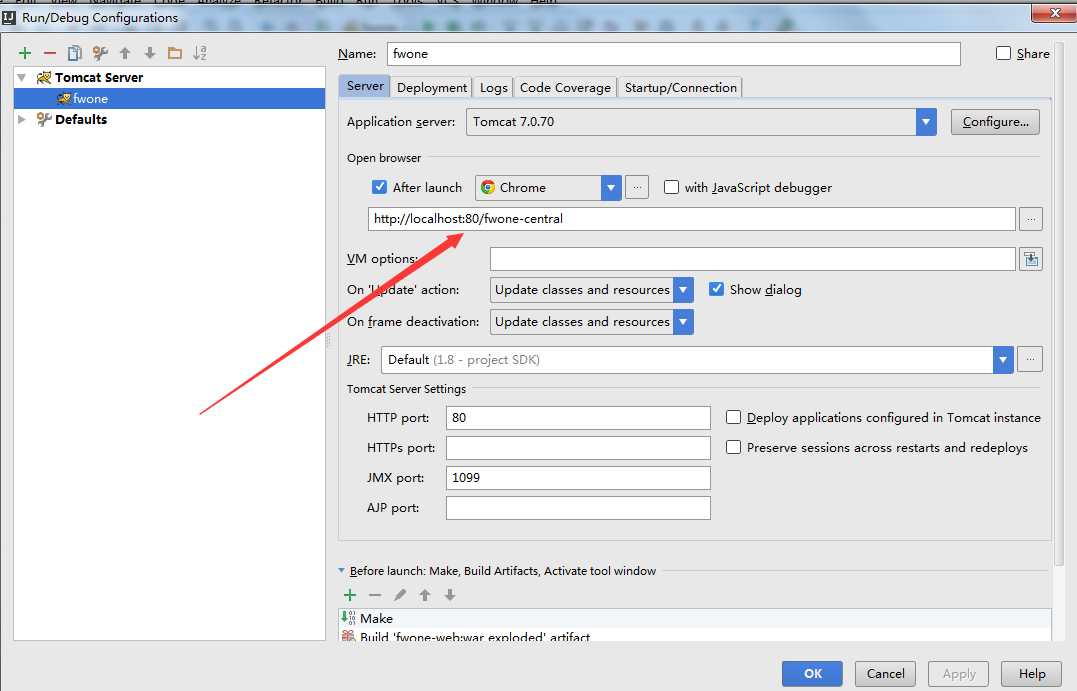Select the fwone configuration in the tree
Image resolution: width=1077 pixels, height=691 pixels.
click(x=169, y=98)
